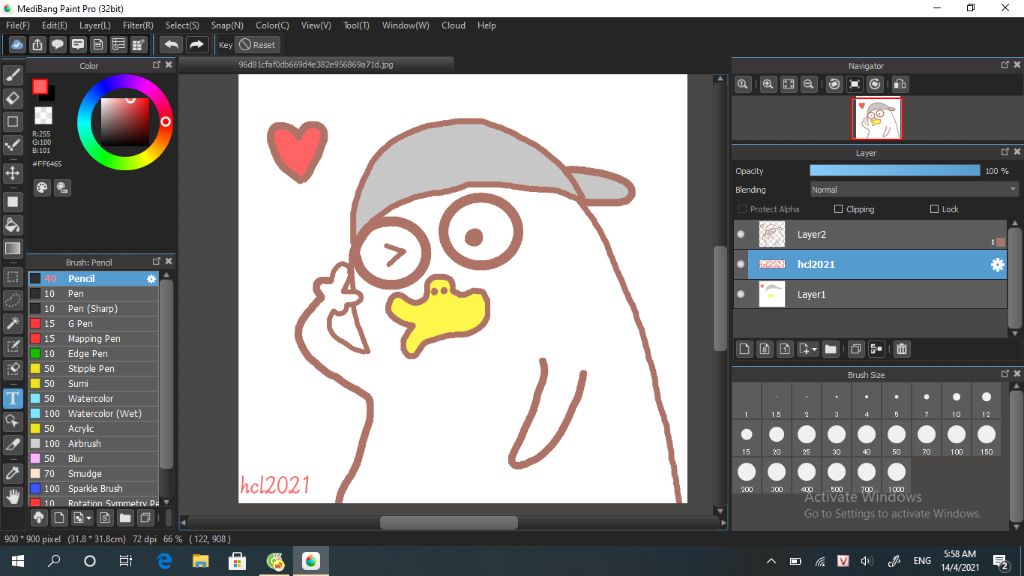Select the Magic Wand tool

[x=12, y=323]
